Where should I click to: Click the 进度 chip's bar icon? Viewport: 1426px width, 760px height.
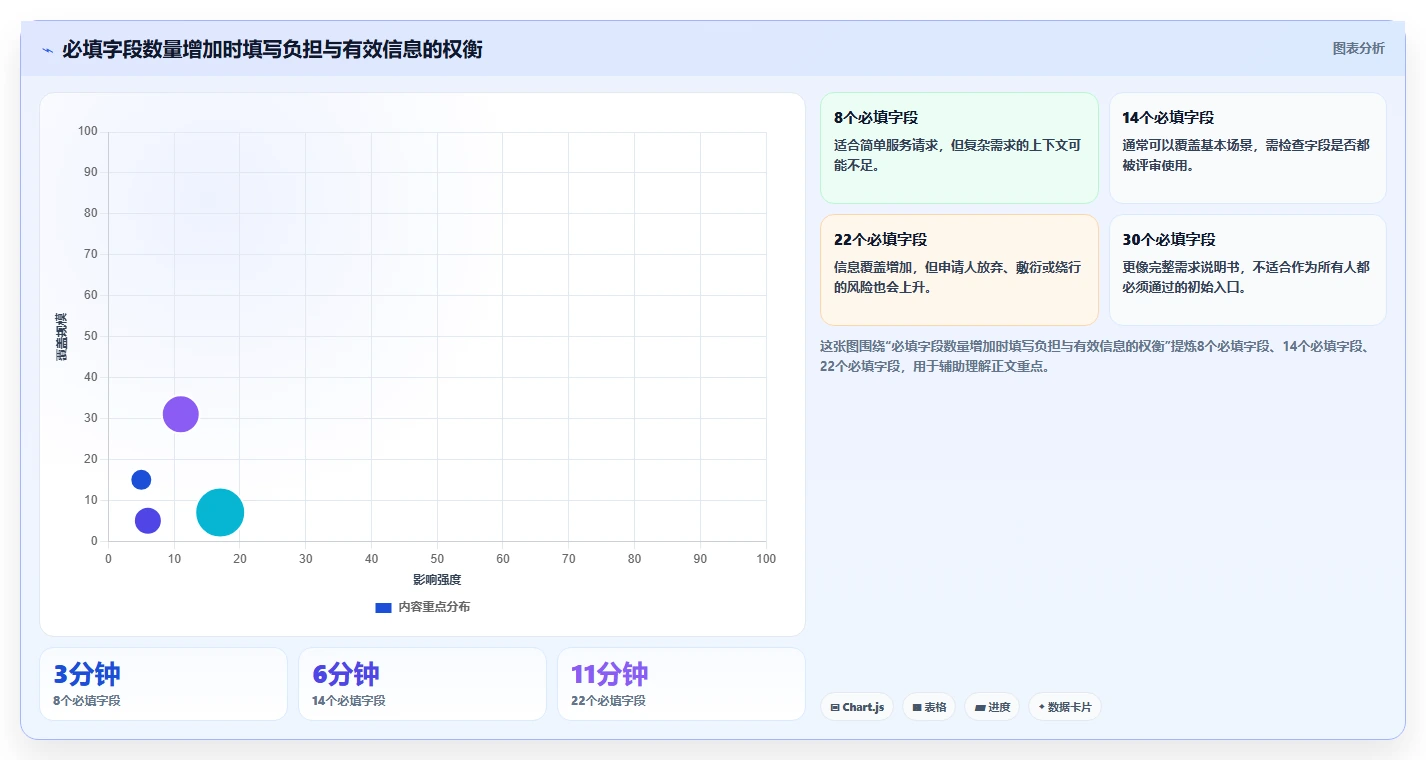(980, 708)
